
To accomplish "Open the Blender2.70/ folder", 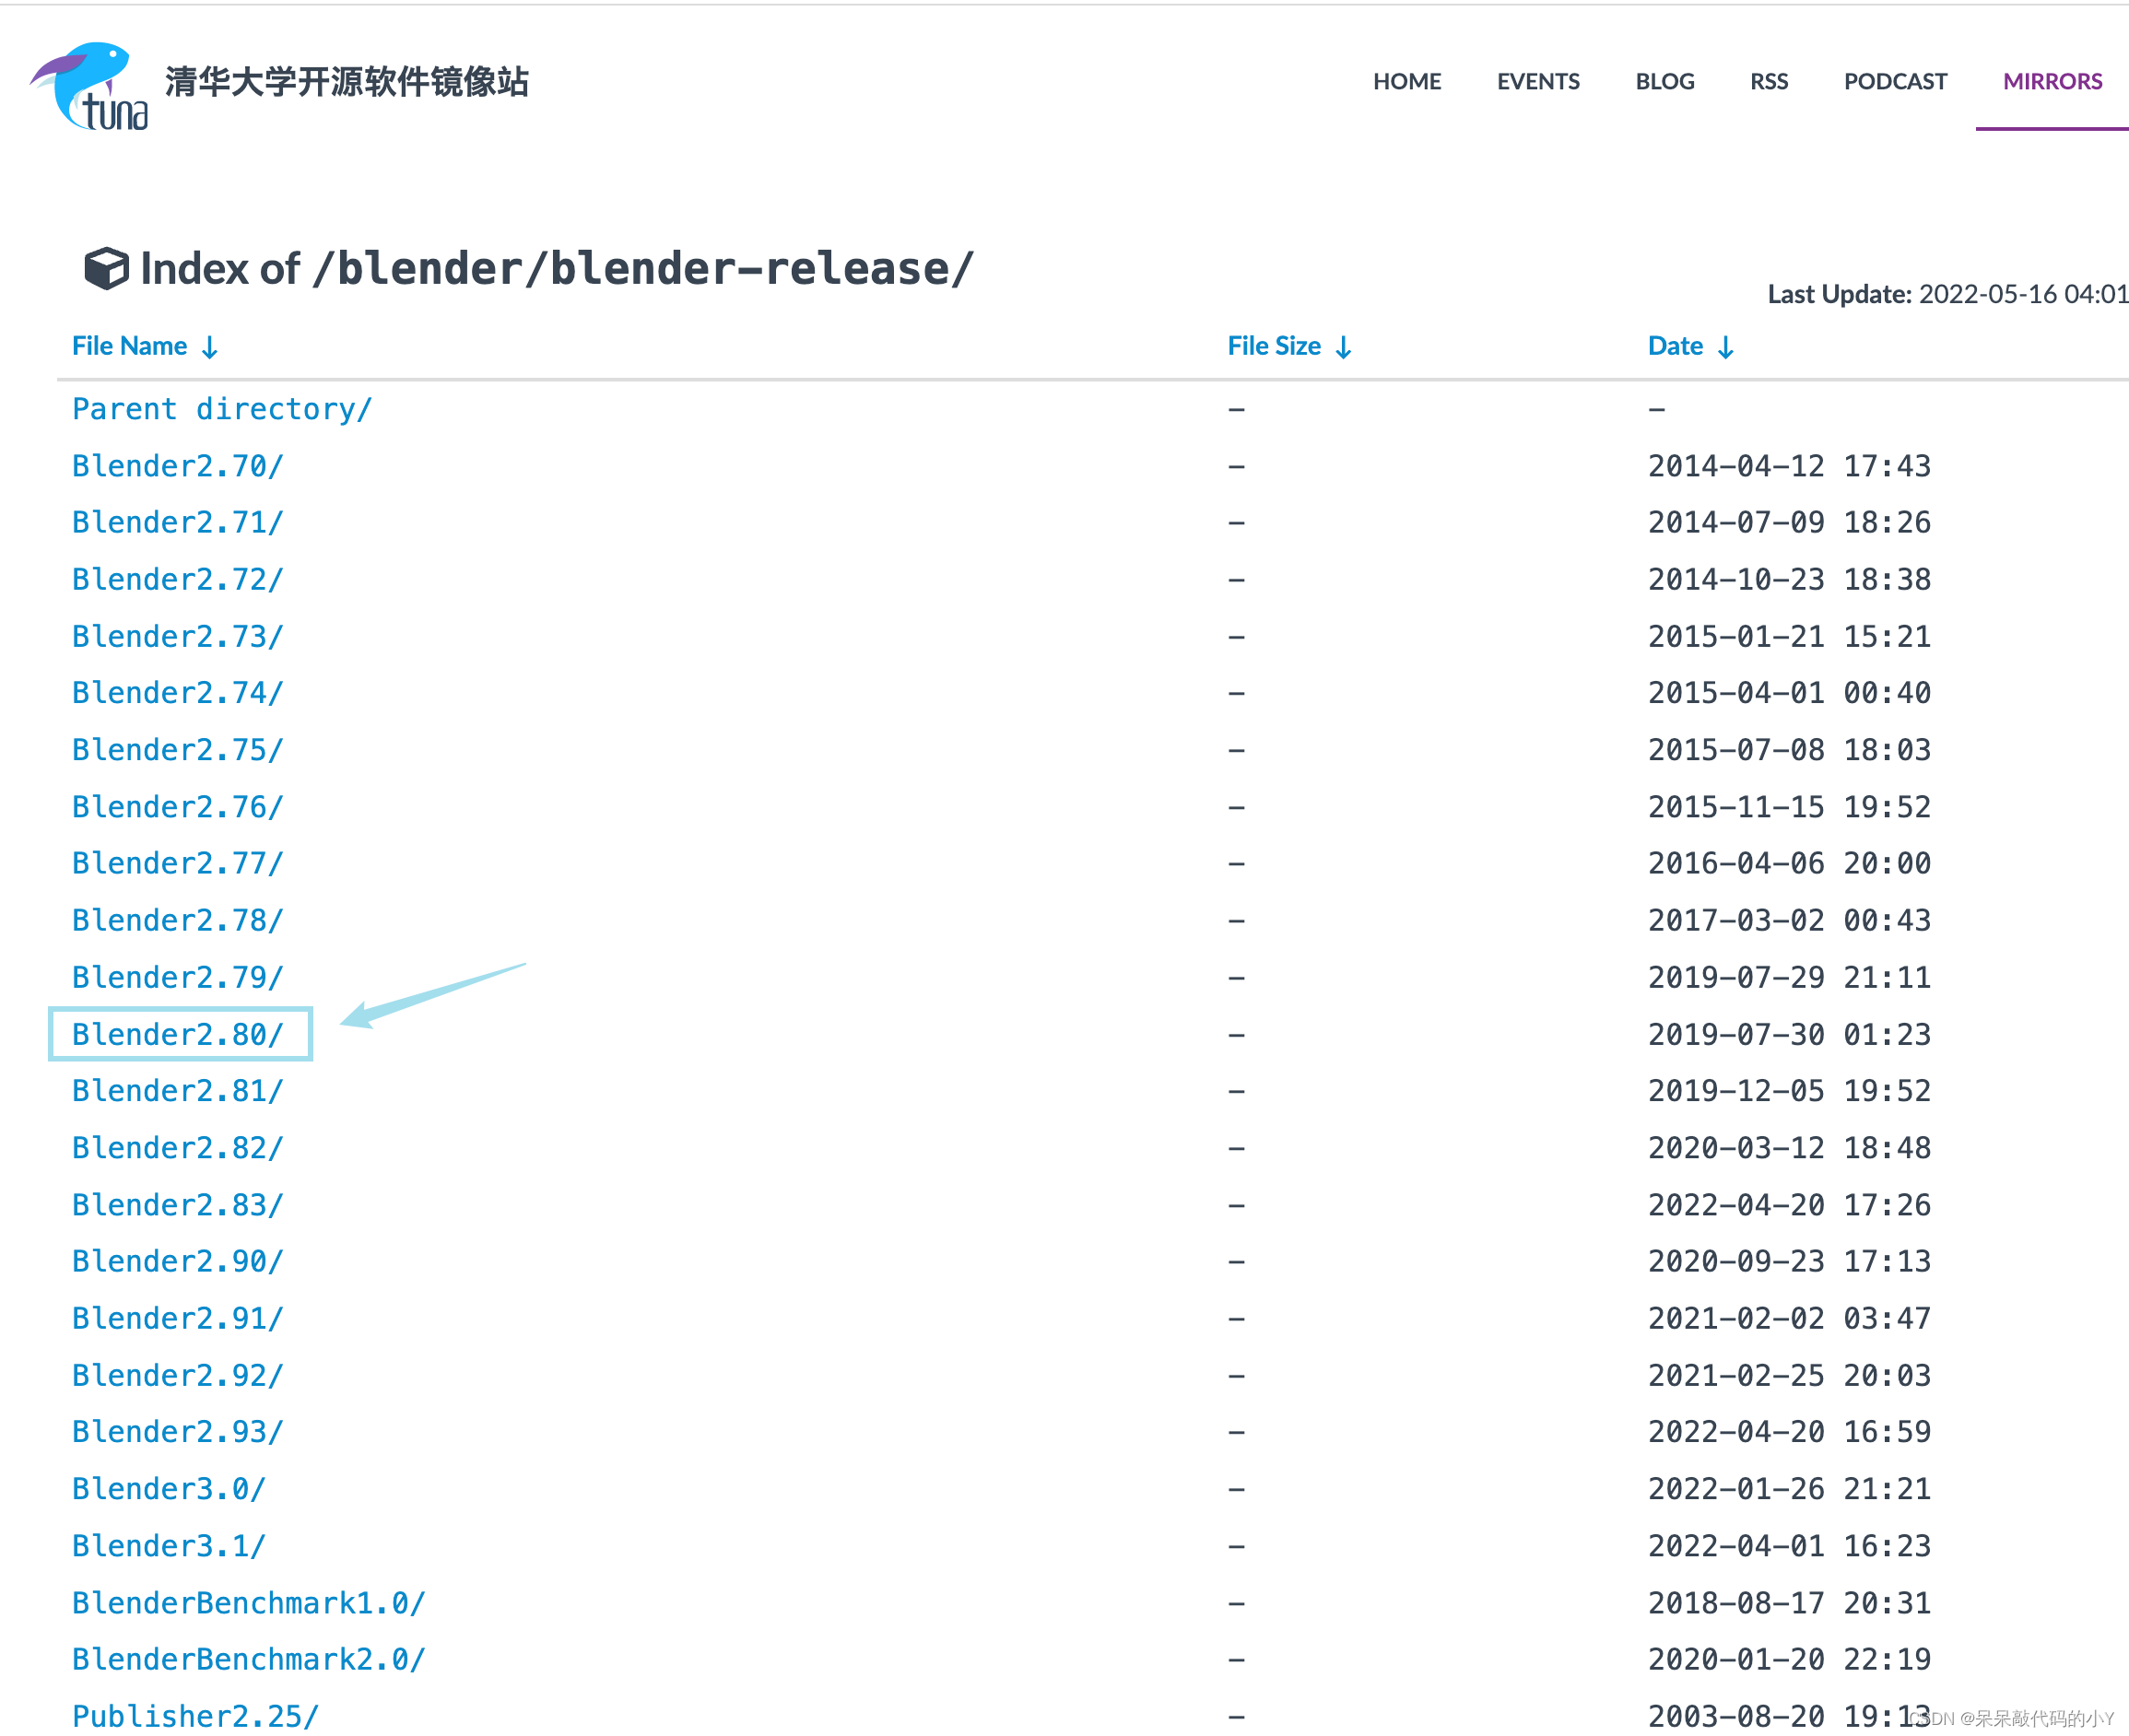I will (178, 466).
